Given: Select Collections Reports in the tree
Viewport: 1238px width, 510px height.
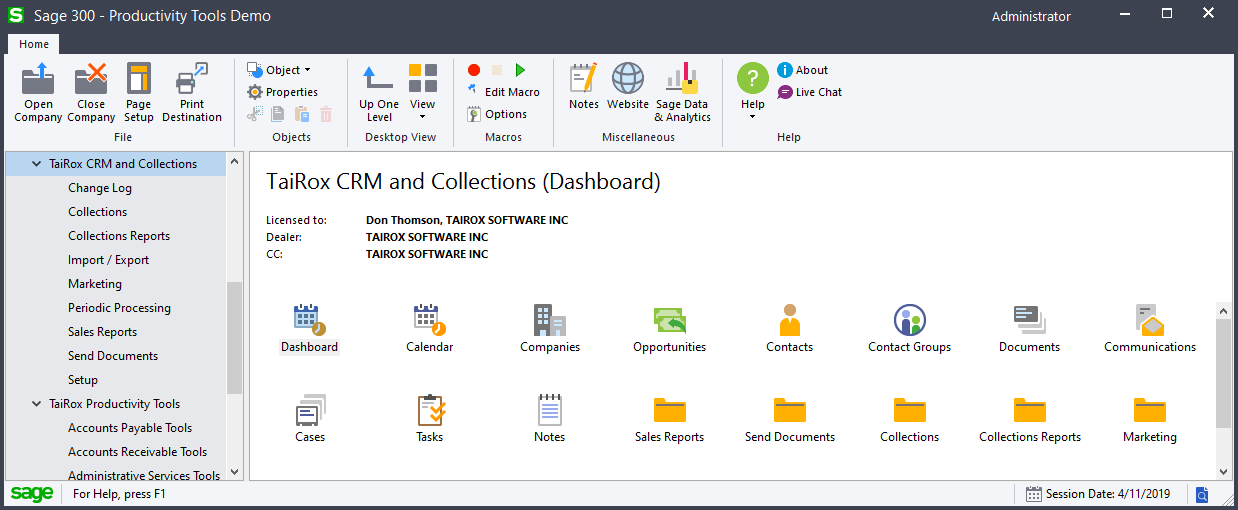Looking at the screenshot, I should (x=119, y=236).
